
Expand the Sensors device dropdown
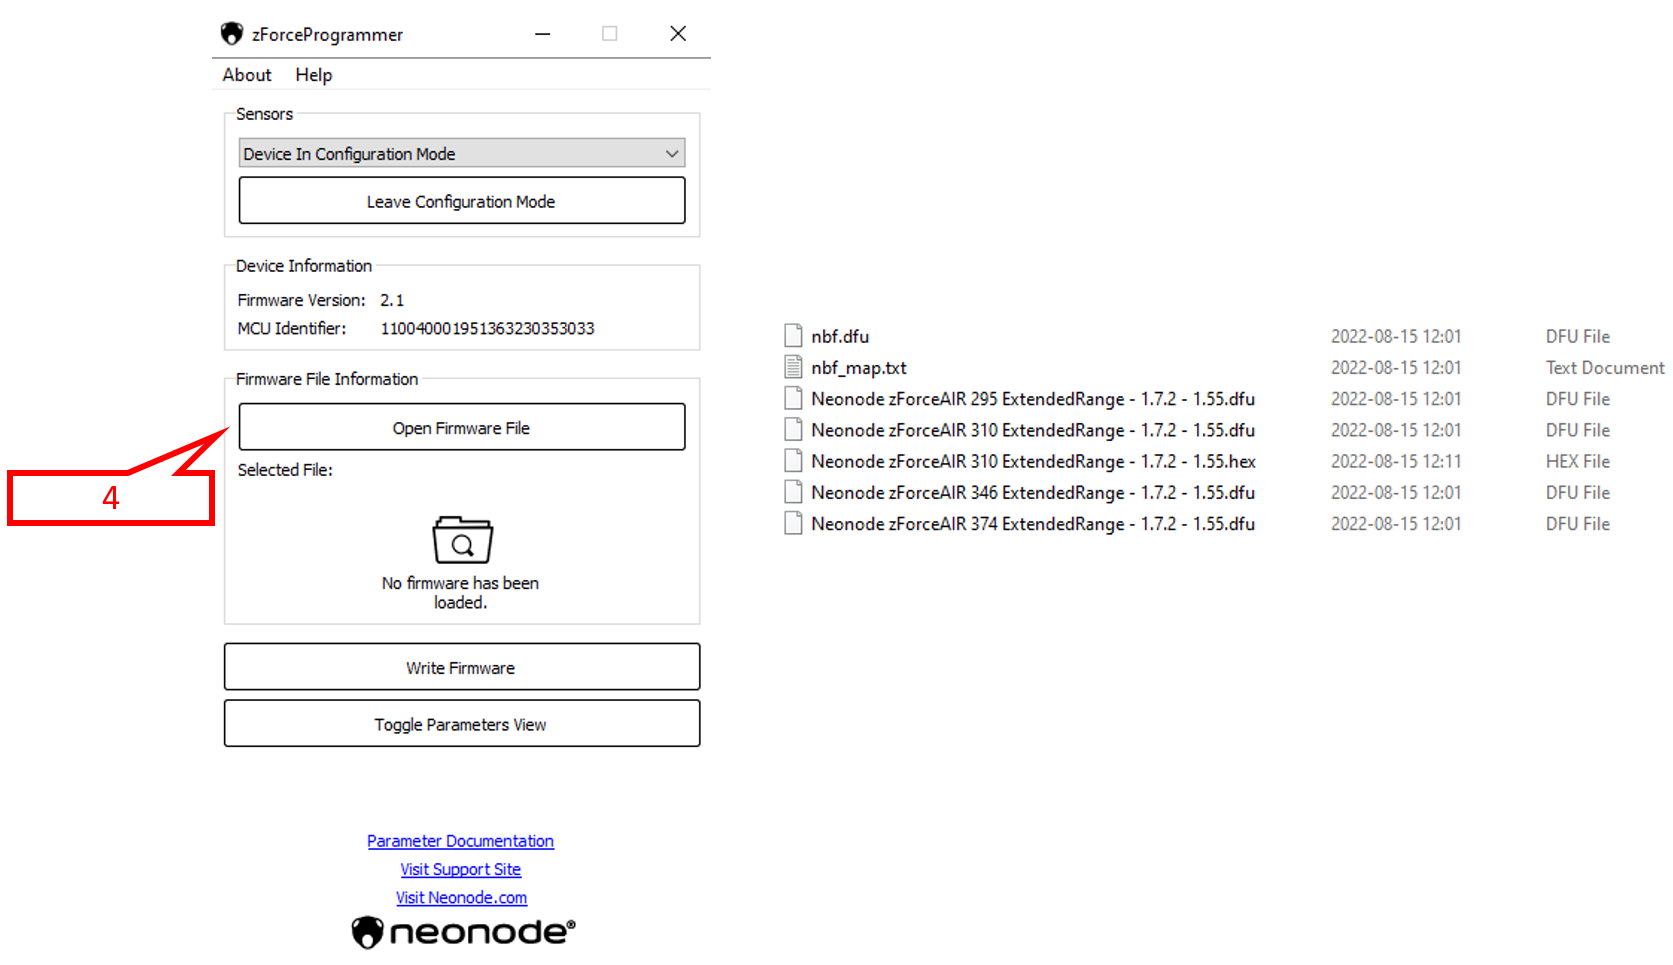pos(672,154)
